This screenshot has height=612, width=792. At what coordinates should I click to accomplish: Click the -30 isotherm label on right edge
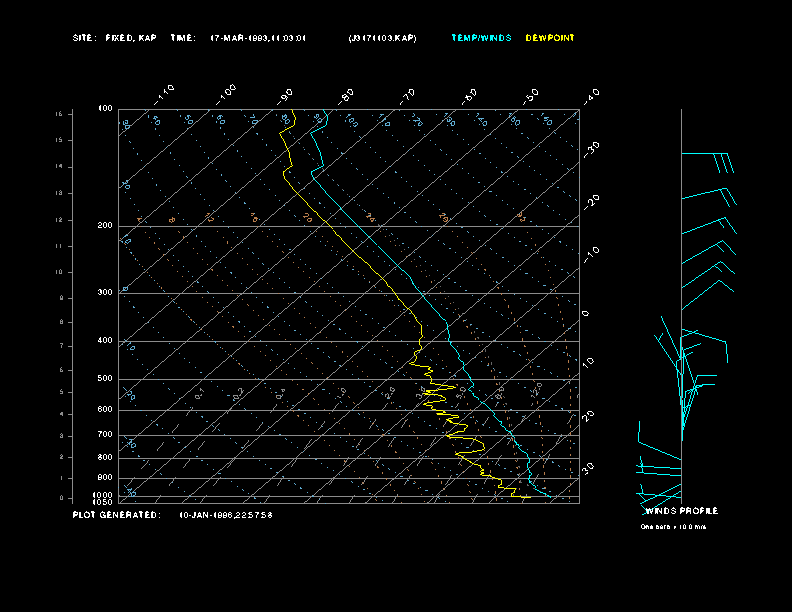tap(592, 149)
